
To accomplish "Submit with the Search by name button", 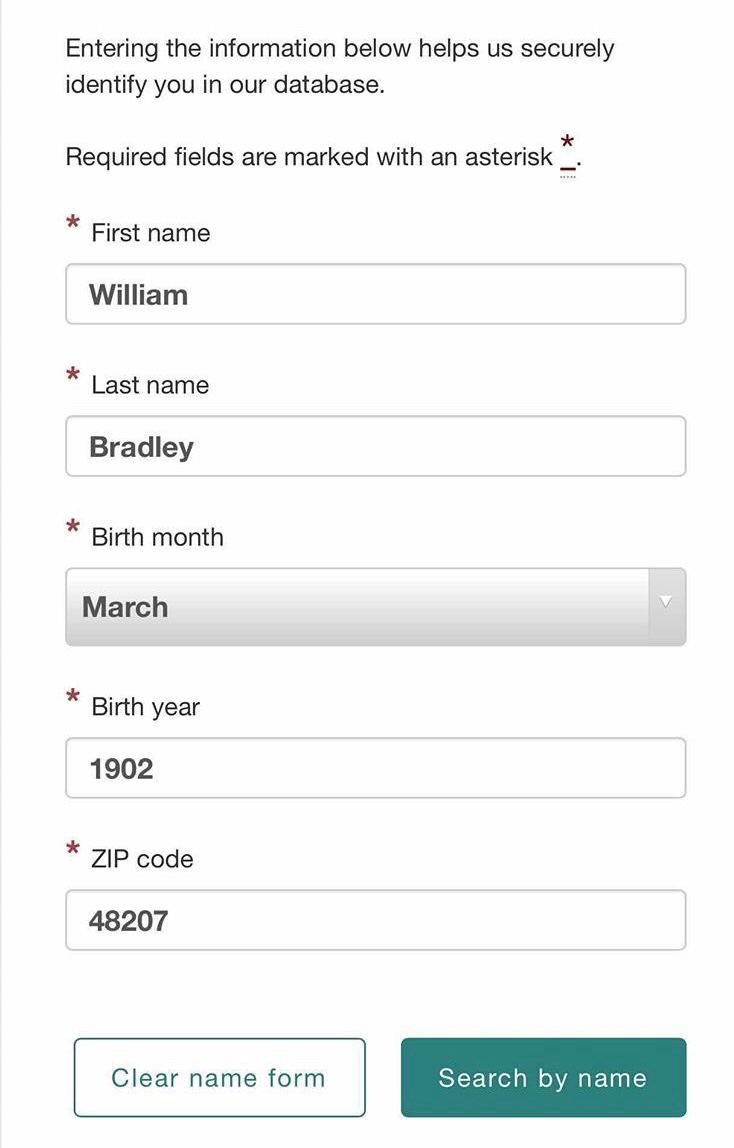I will (x=543, y=1077).
